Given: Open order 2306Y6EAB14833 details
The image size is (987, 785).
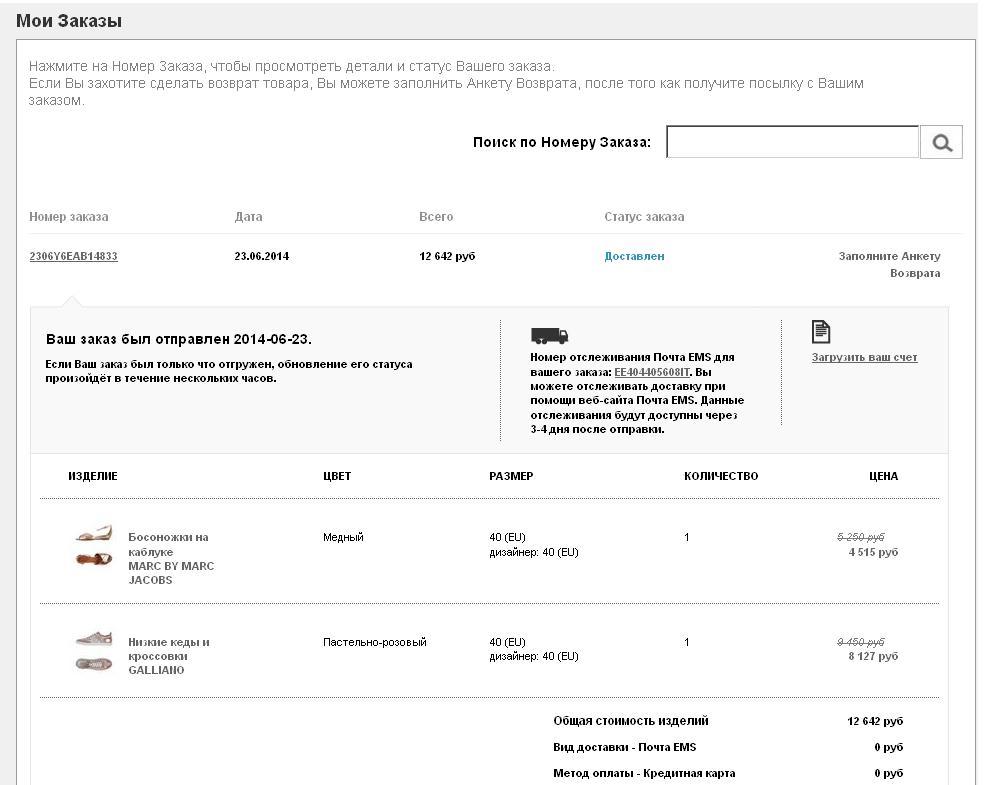Looking at the screenshot, I should (x=73, y=256).
